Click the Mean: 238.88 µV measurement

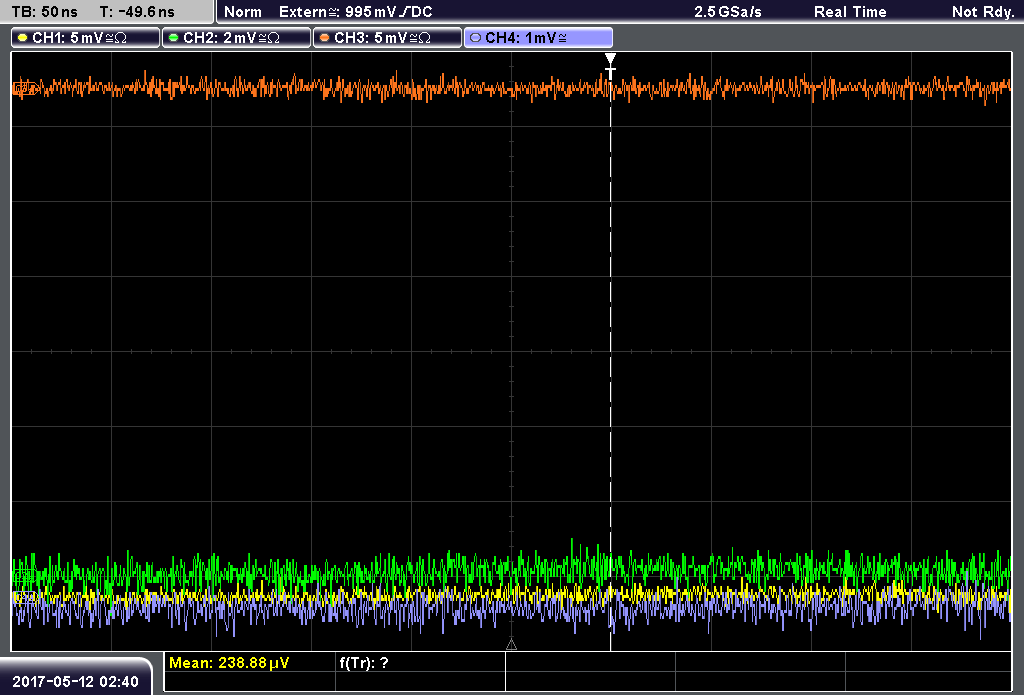[229, 663]
